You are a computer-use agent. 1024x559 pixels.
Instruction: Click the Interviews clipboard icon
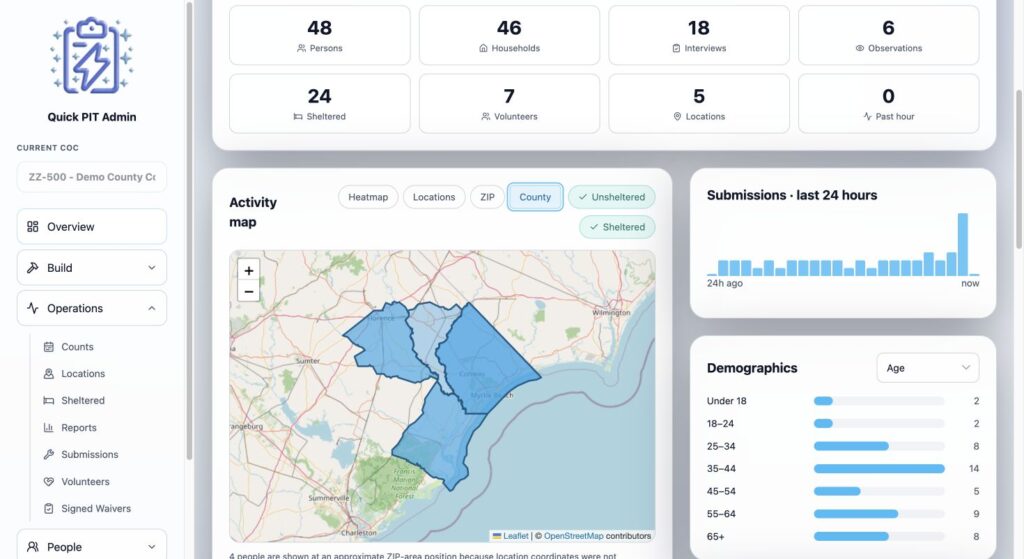pyautogui.click(x=677, y=48)
